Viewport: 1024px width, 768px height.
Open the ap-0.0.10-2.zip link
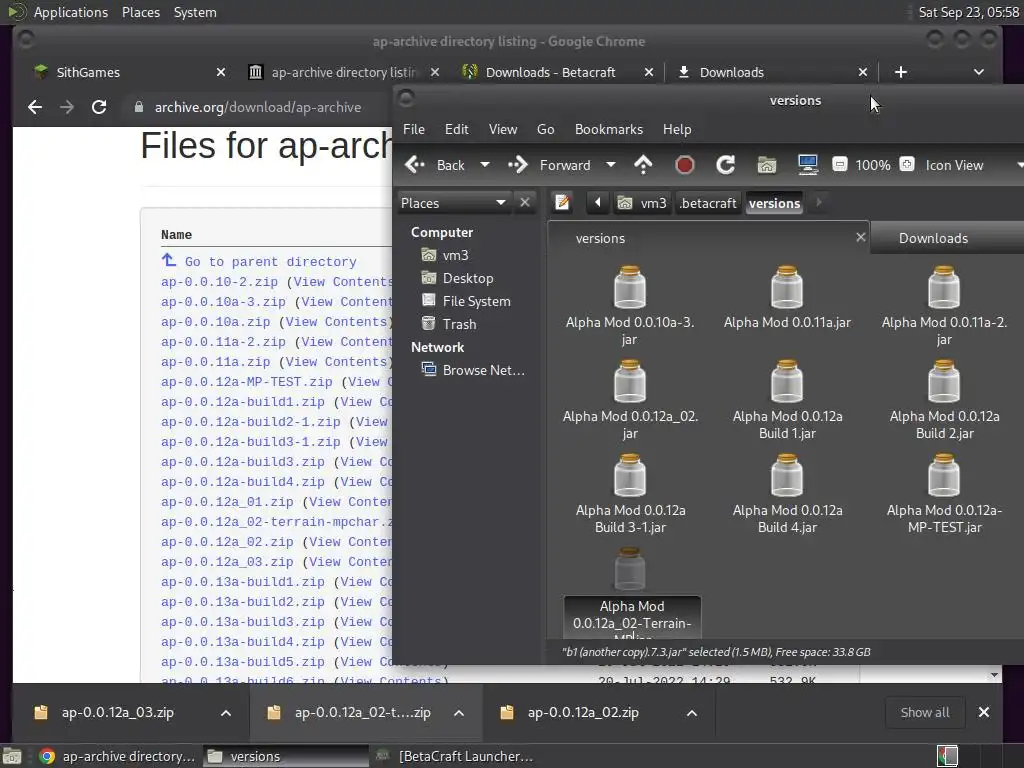(219, 282)
